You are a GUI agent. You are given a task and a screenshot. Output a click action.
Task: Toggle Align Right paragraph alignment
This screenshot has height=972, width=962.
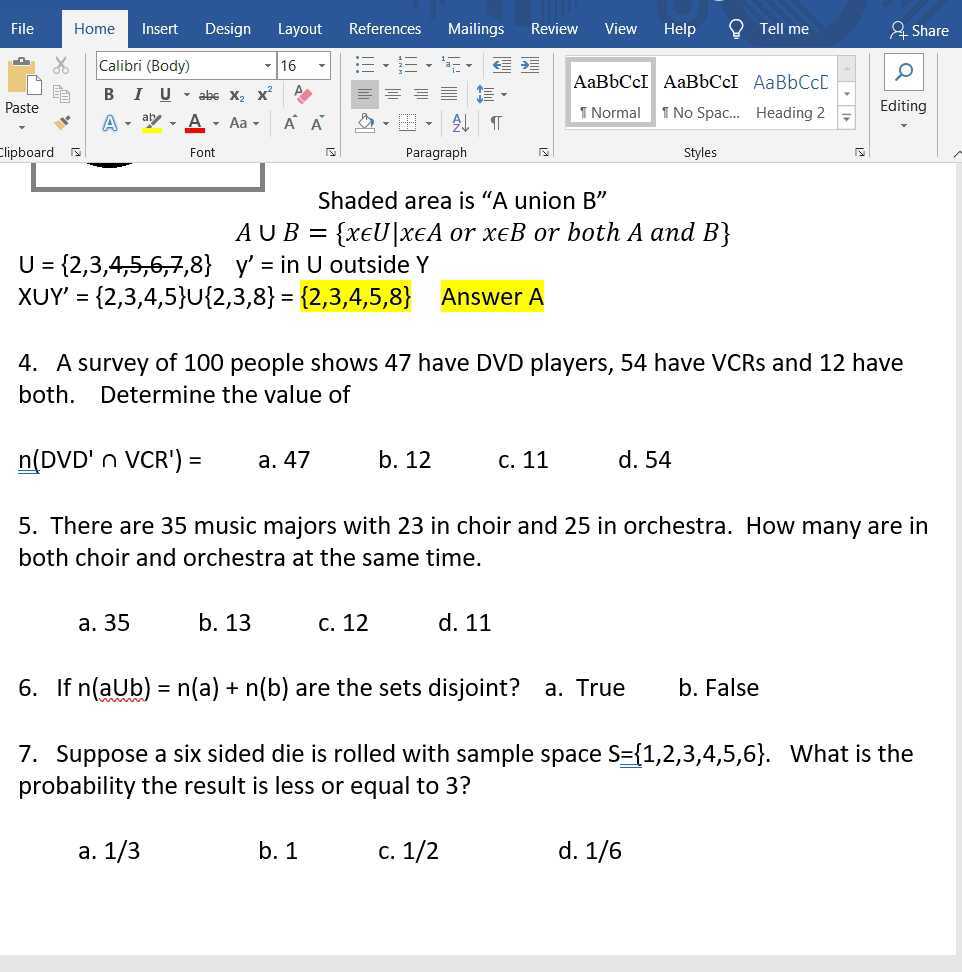pyautogui.click(x=421, y=94)
